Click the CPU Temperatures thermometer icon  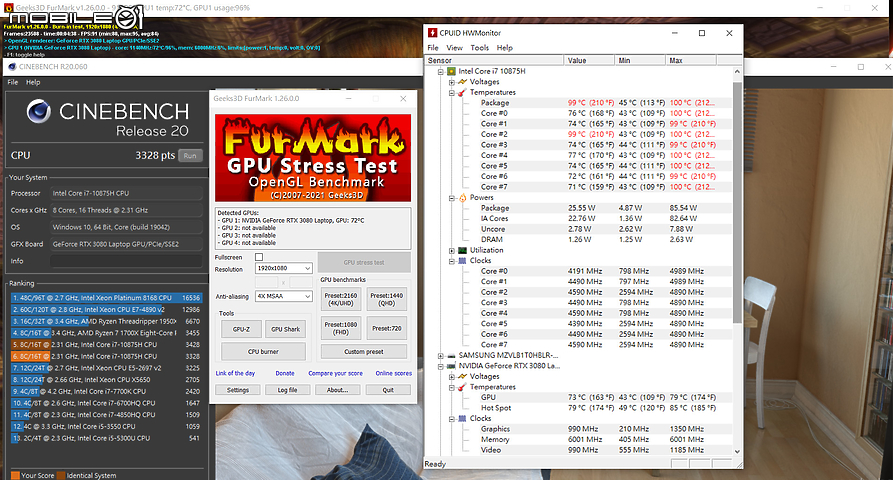tap(462, 92)
